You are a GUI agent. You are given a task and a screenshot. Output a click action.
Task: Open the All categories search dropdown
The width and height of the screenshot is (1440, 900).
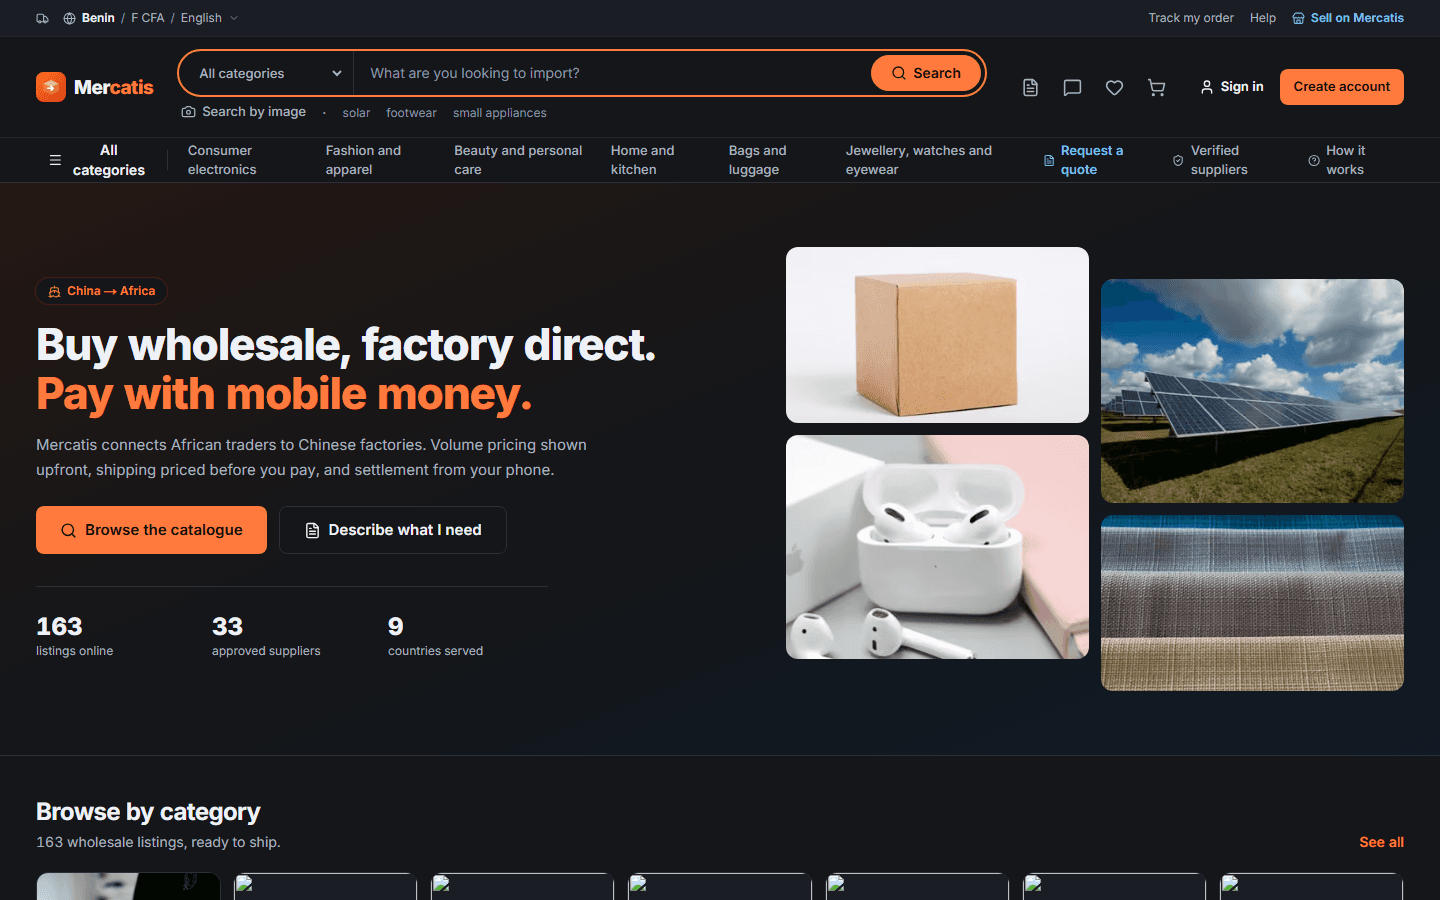[269, 73]
